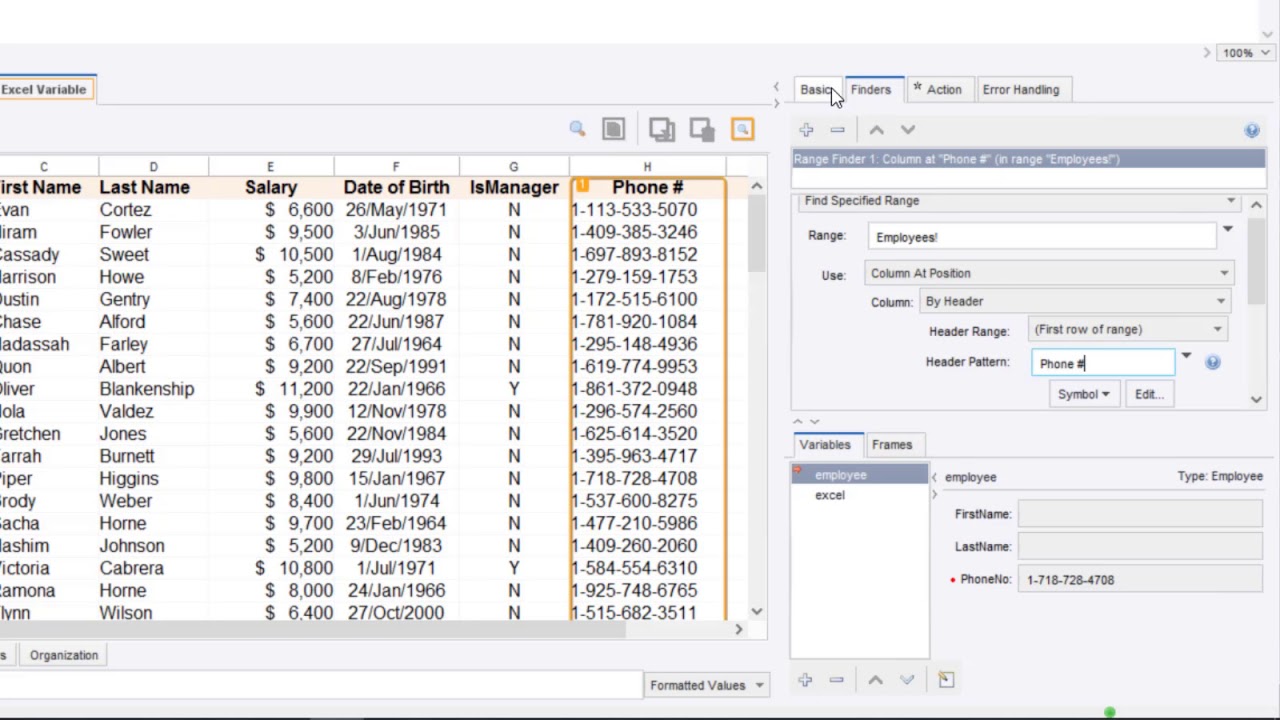Select the Variables tab
The height and width of the screenshot is (720, 1280).
point(825,444)
